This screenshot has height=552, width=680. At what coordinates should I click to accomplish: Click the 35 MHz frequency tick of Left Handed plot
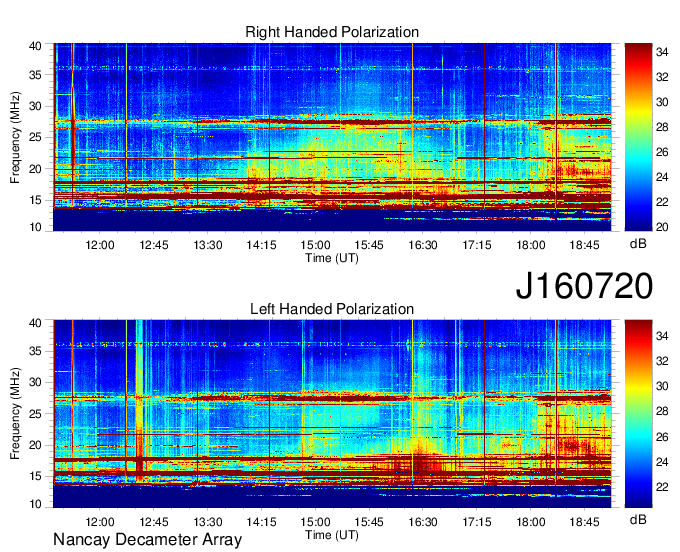pyautogui.click(x=36, y=351)
